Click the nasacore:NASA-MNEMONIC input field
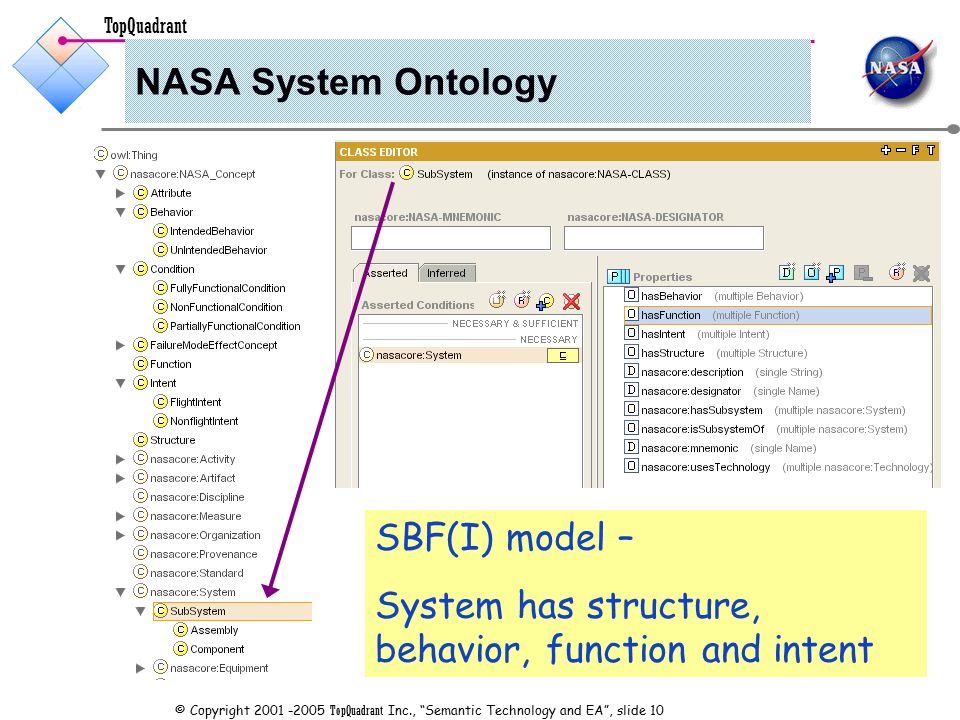 click(x=451, y=238)
